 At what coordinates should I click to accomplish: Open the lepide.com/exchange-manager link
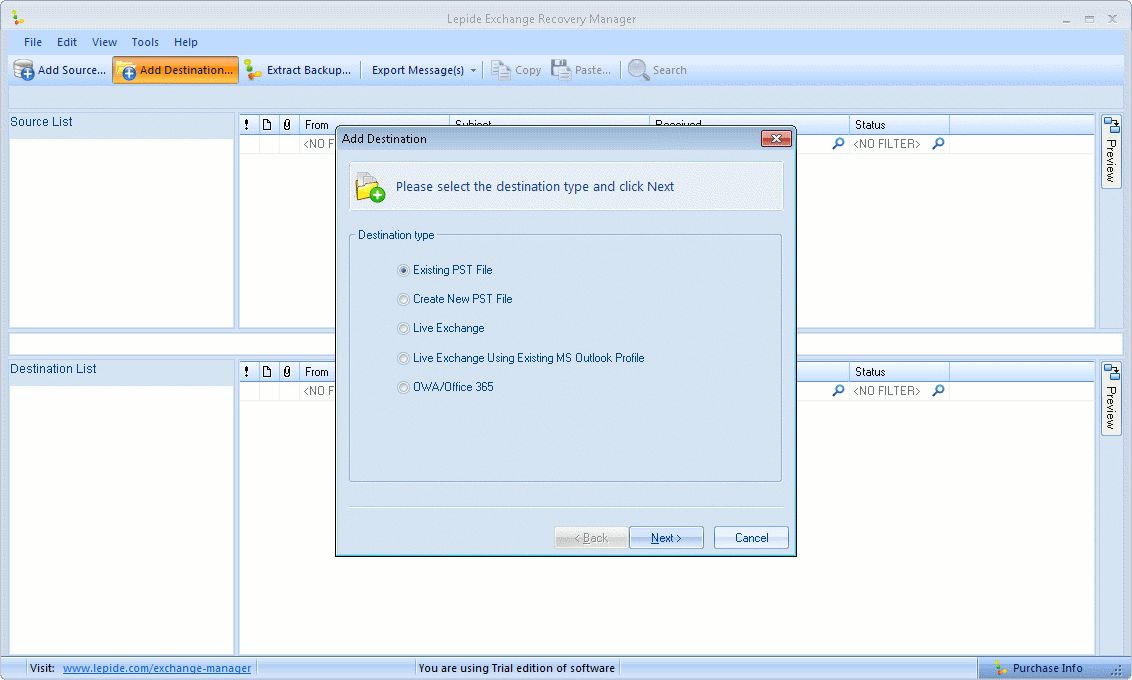click(157, 668)
